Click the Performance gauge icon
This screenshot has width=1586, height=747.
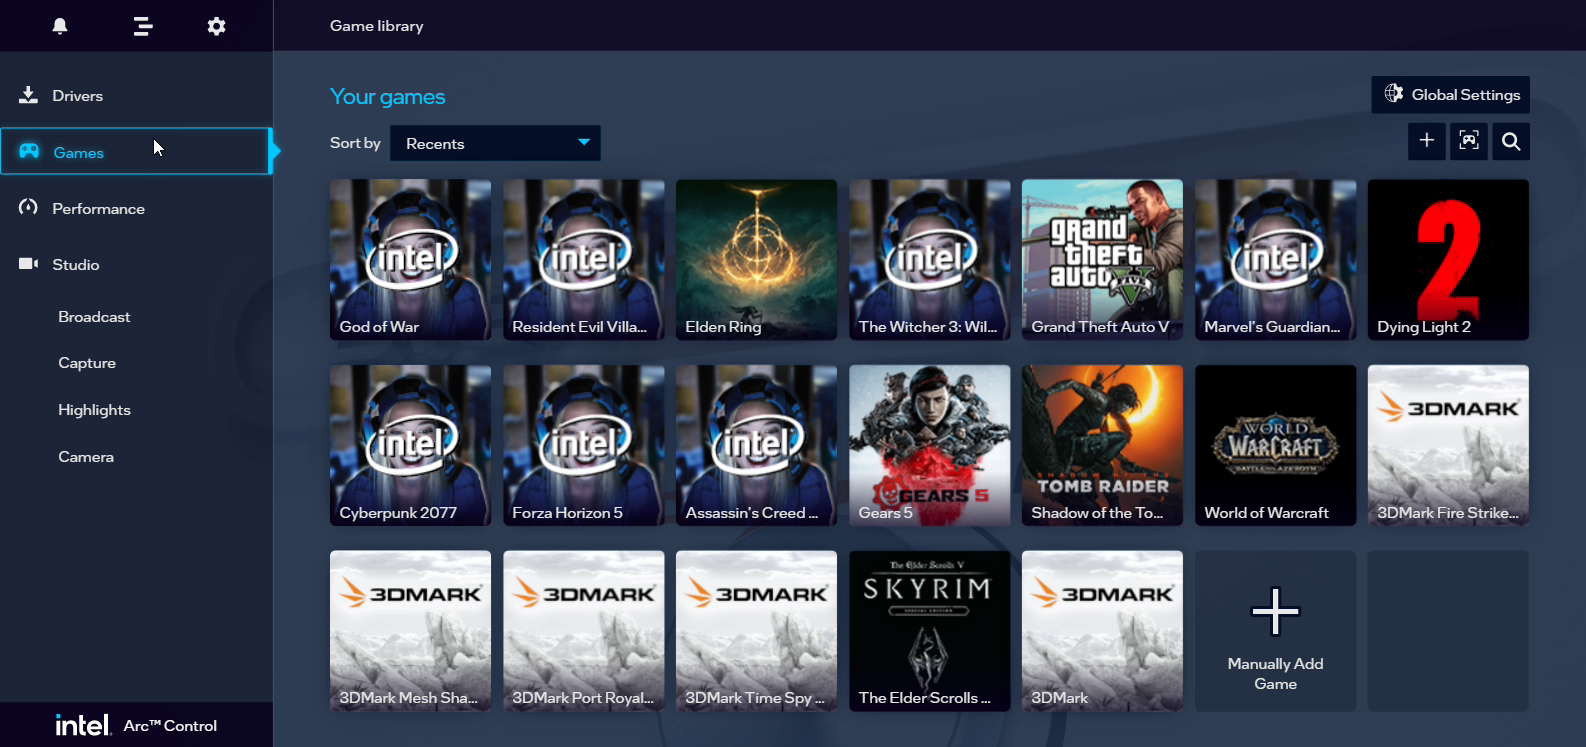[x=28, y=207]
